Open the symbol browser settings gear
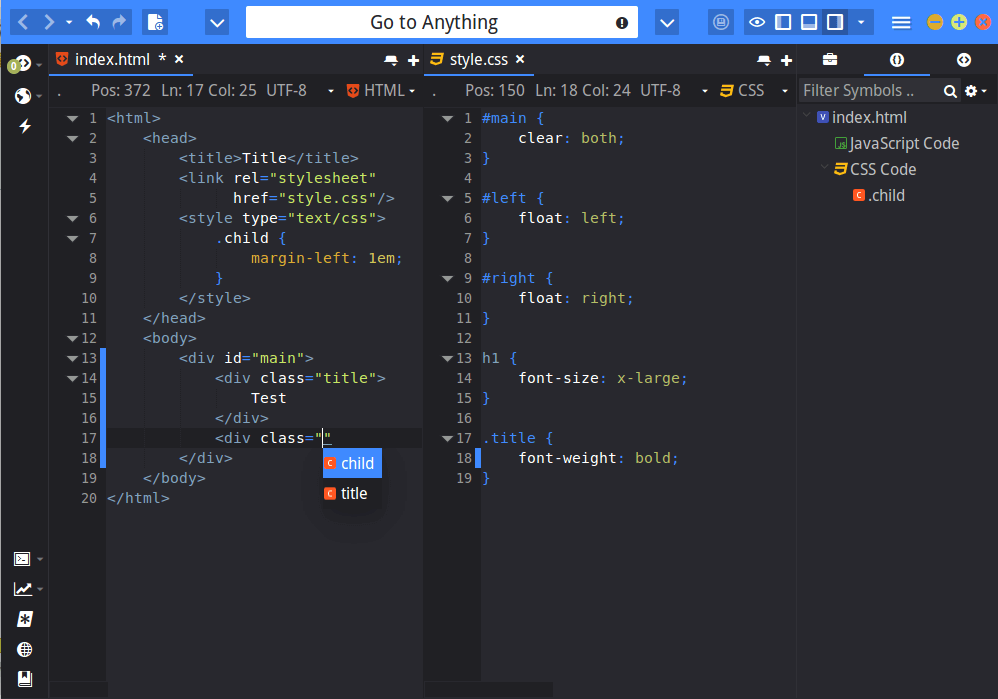 [975, 91]
